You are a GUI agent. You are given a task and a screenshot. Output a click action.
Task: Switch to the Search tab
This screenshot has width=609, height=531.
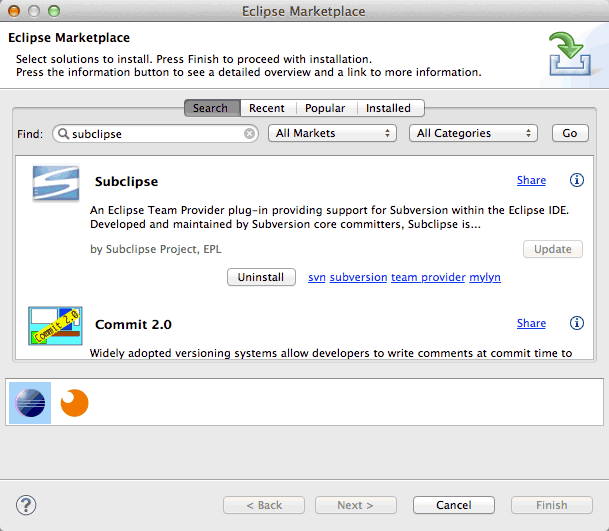pyautogui.click(x=212, y=108)
